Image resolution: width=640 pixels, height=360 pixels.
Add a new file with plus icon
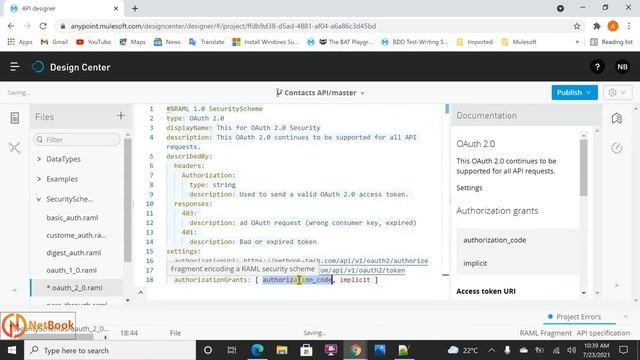pos(120,116)
